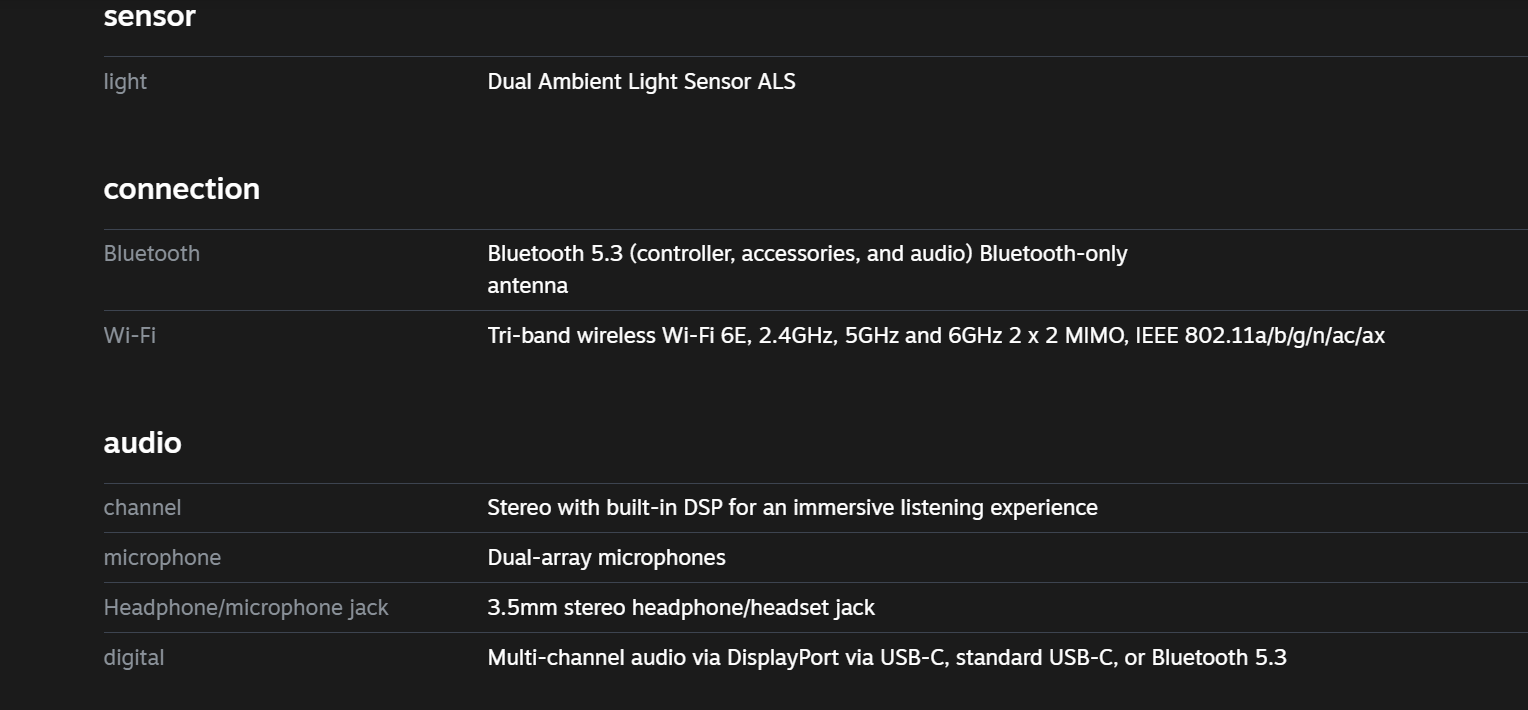1528x710 pixels.
Task: Select the Bluetooth row label
Action: (x=151, y=254)
